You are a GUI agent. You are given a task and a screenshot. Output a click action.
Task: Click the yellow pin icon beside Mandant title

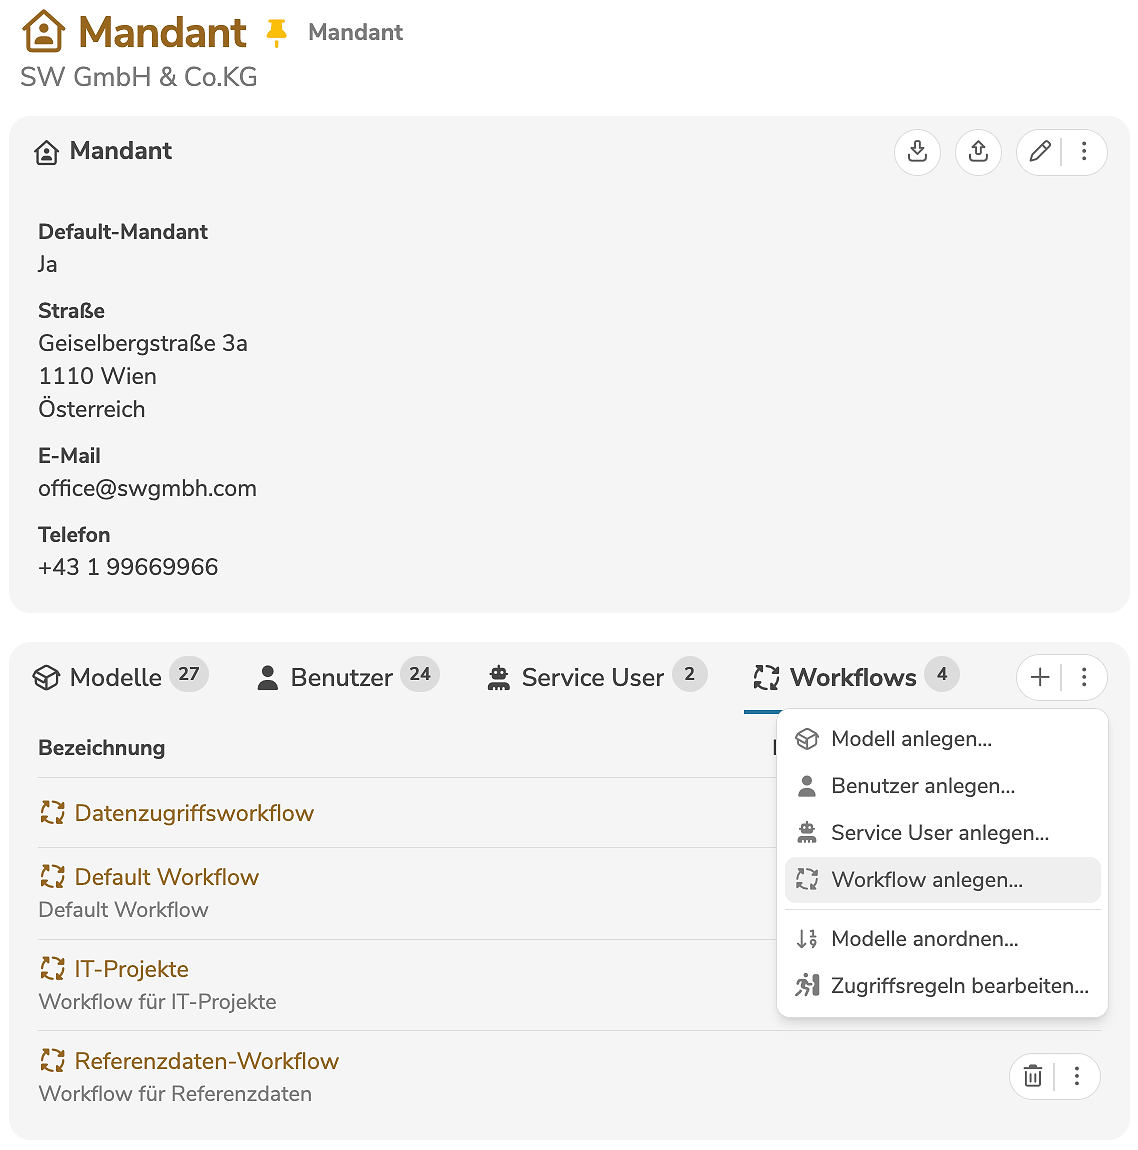277,33
